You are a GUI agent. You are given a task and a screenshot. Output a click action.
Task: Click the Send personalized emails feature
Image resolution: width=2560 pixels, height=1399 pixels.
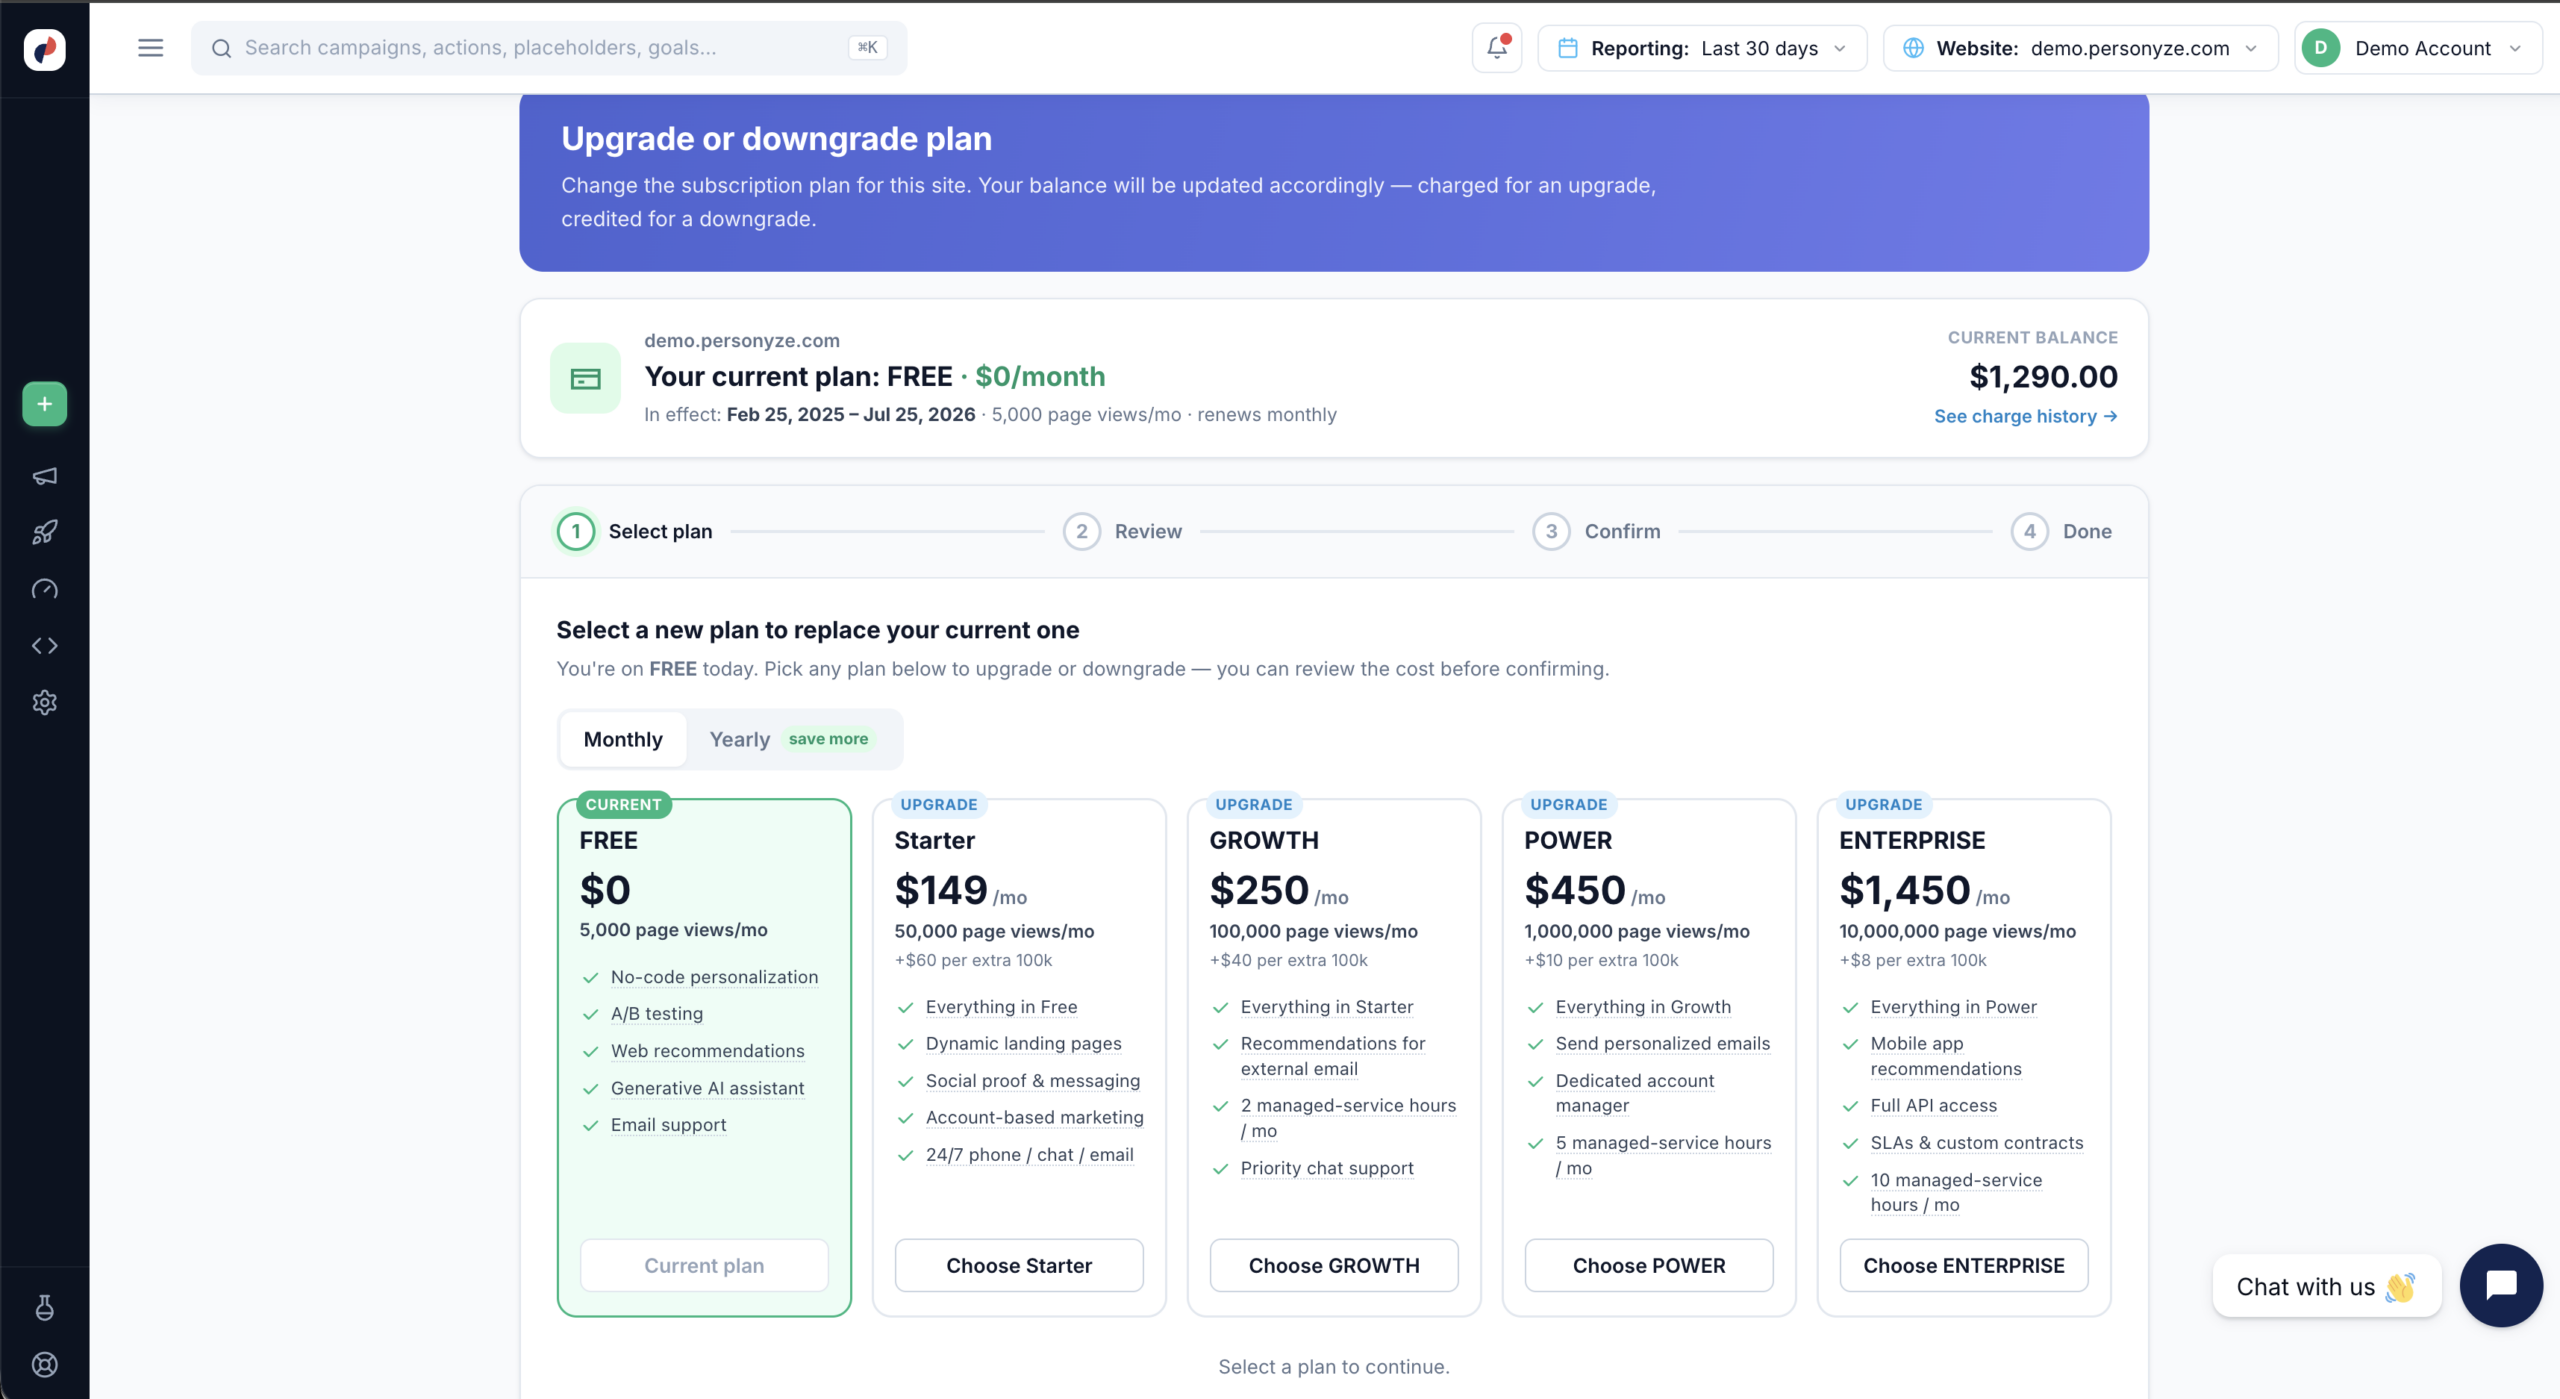coord(1662,1044)
